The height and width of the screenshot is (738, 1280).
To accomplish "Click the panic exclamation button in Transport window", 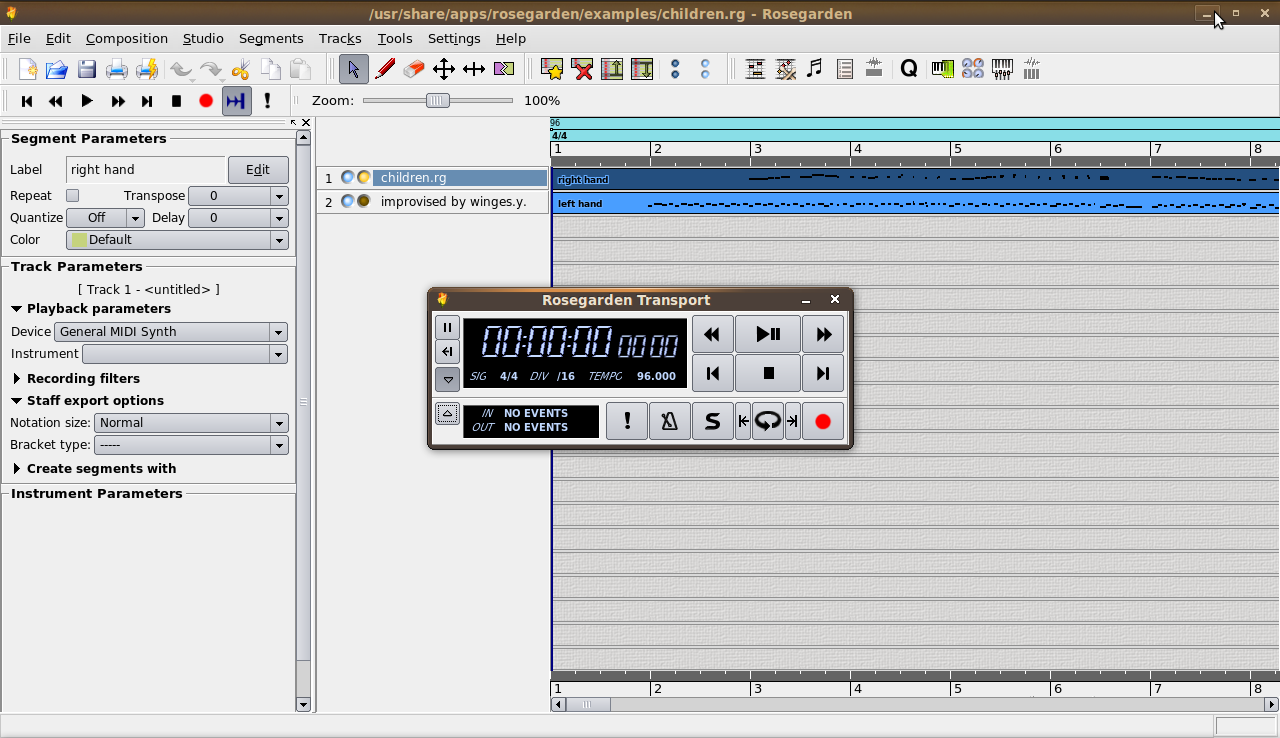I will (x=627, y=422).
